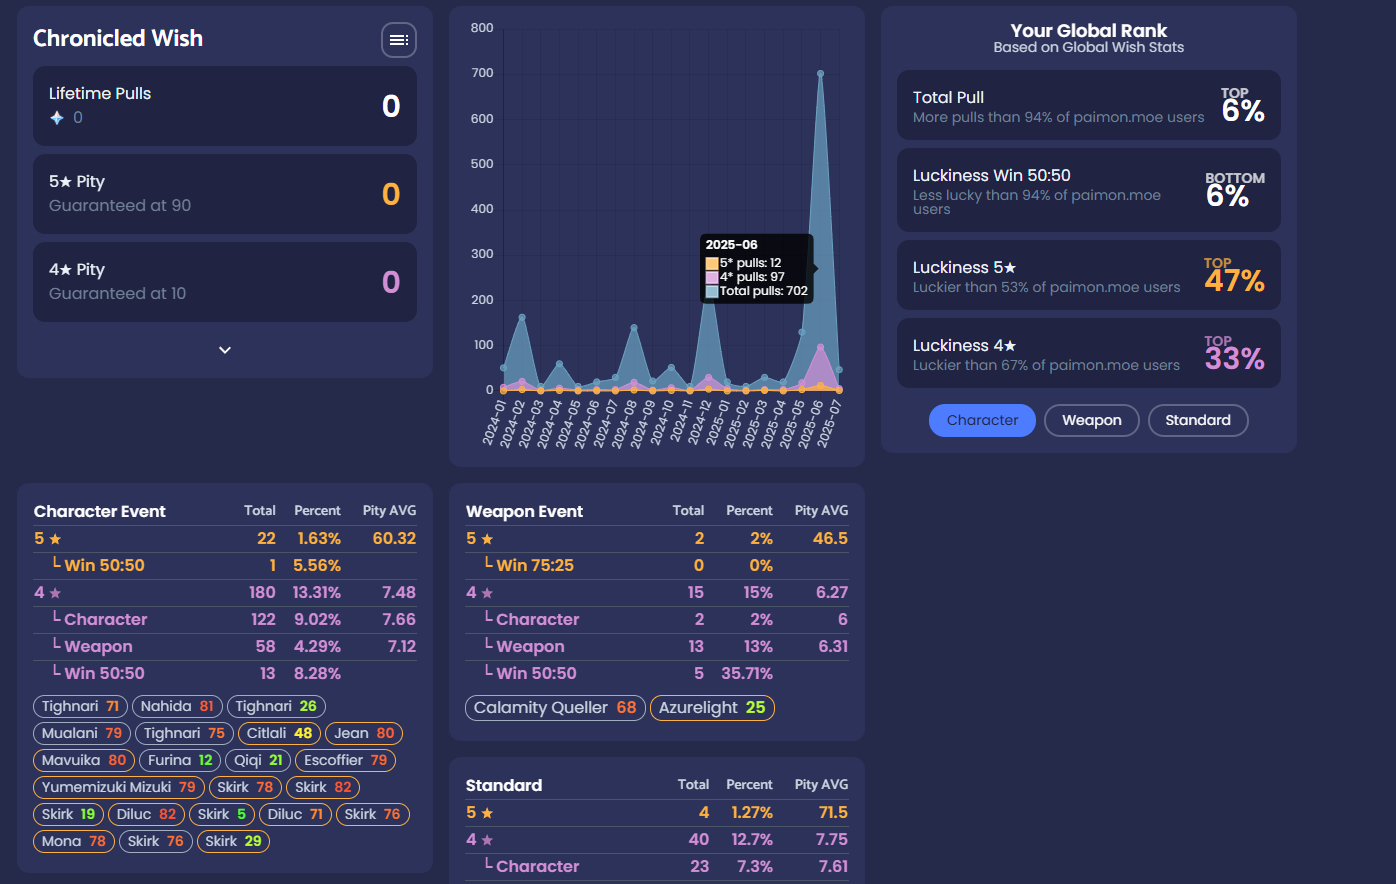The width and height of the screenshot is (1396, 884).
Task: Click the Furina 12 pull tag
Action: click(x=180, y=760)
